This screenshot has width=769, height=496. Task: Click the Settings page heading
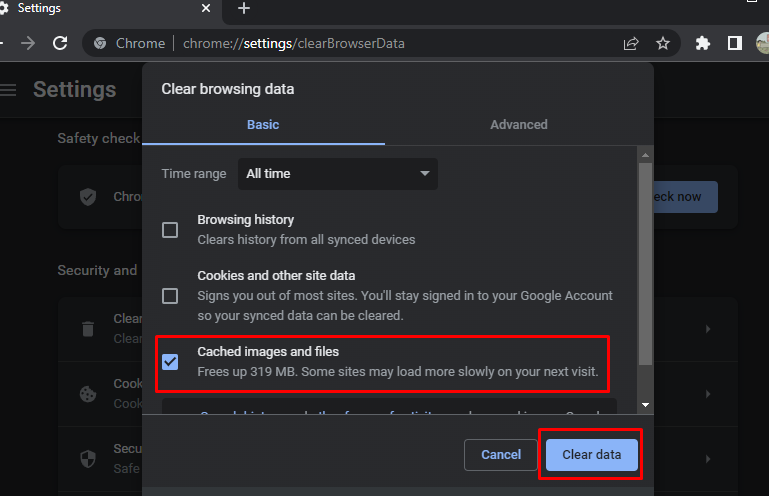(75, 90)
